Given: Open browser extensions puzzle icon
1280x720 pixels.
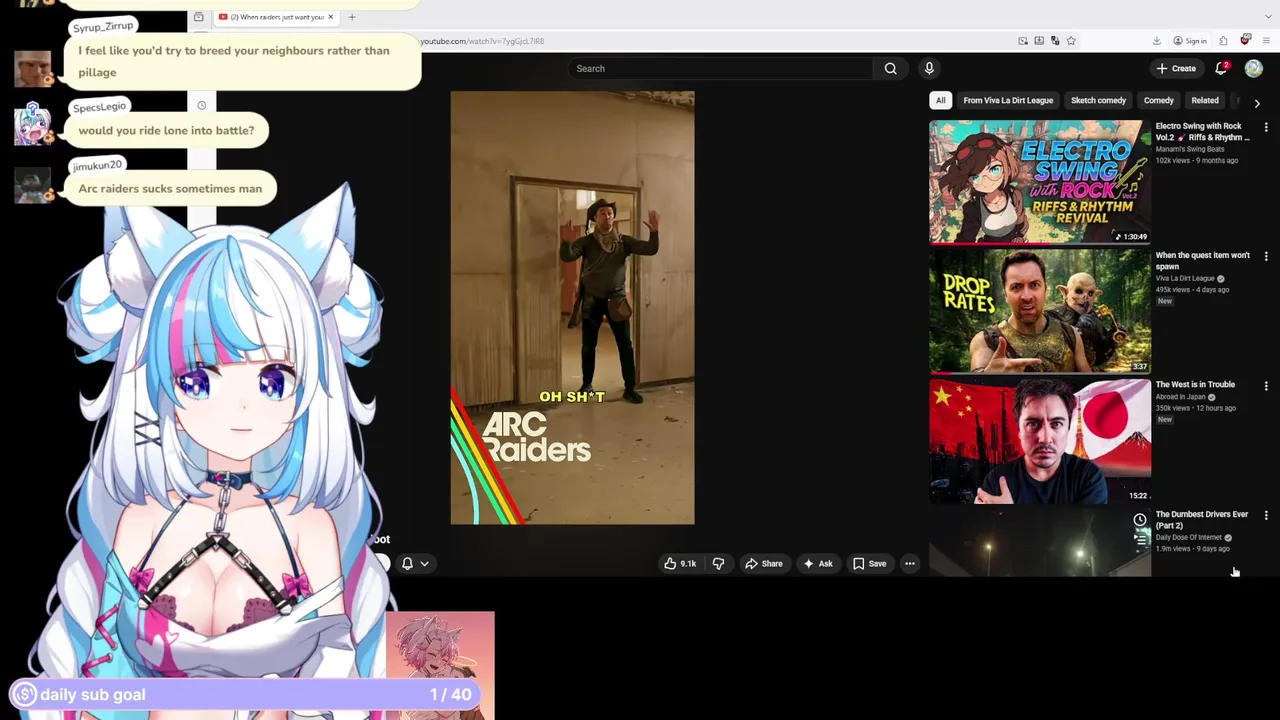Looking at the screenshot, I should tap(1223, 41).
